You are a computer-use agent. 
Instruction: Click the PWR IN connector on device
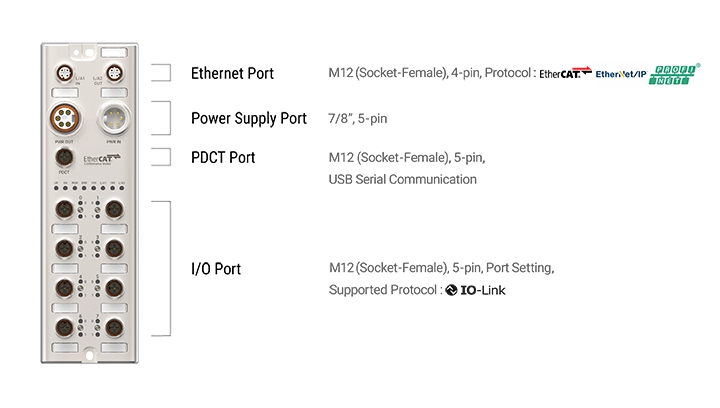113,122
